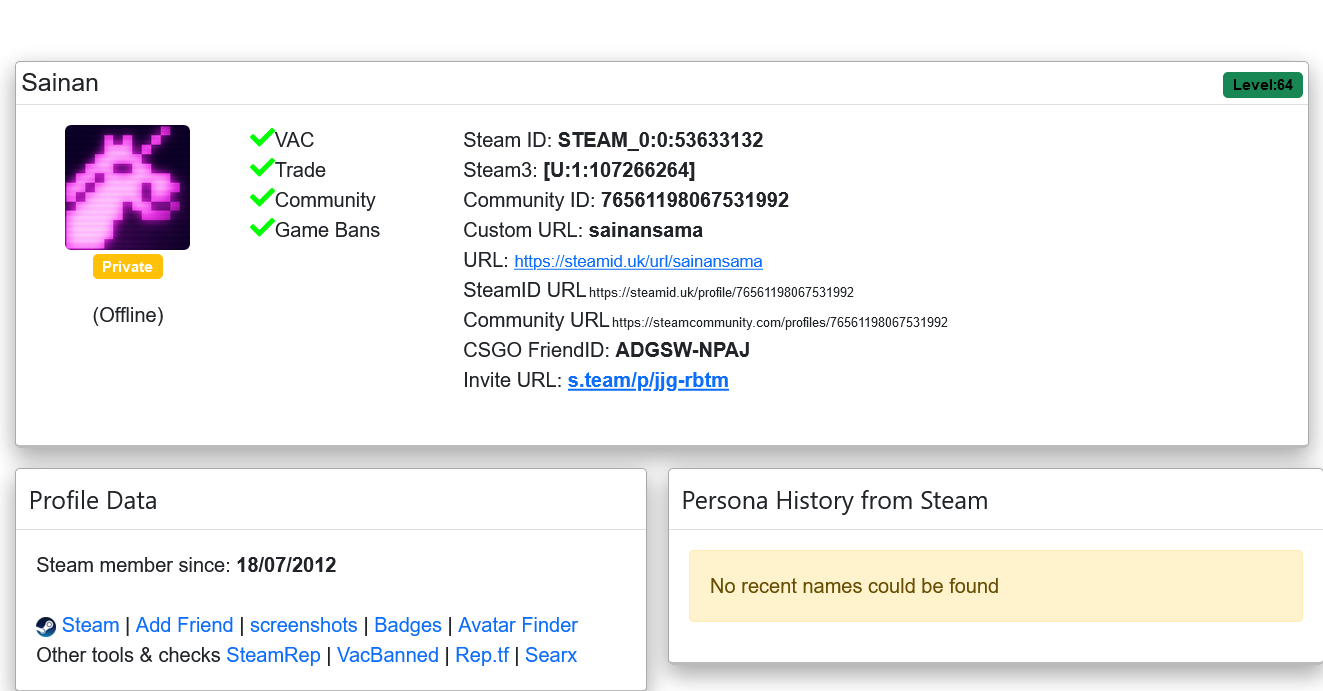Open the s.team invite URL
Image resolution: width=1323 pixels, height=691 pixels.
648,380
